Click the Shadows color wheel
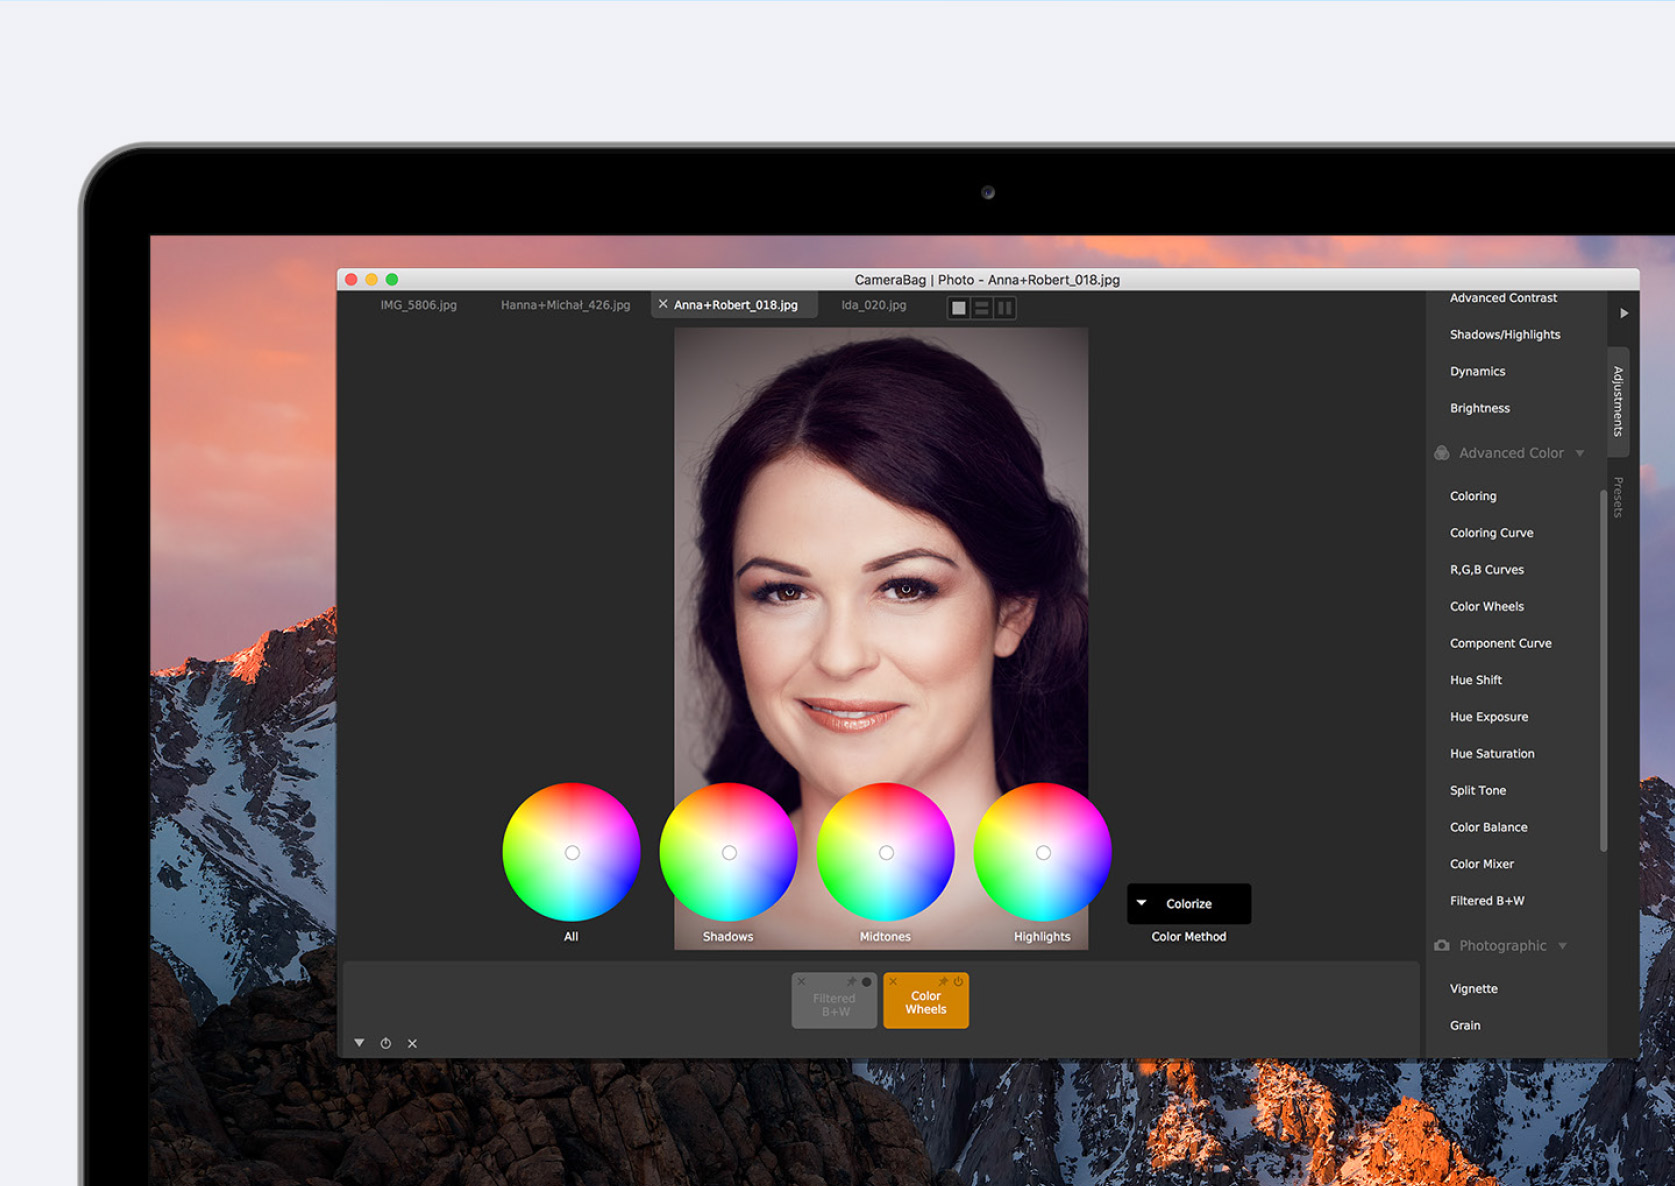 [728, 852]
